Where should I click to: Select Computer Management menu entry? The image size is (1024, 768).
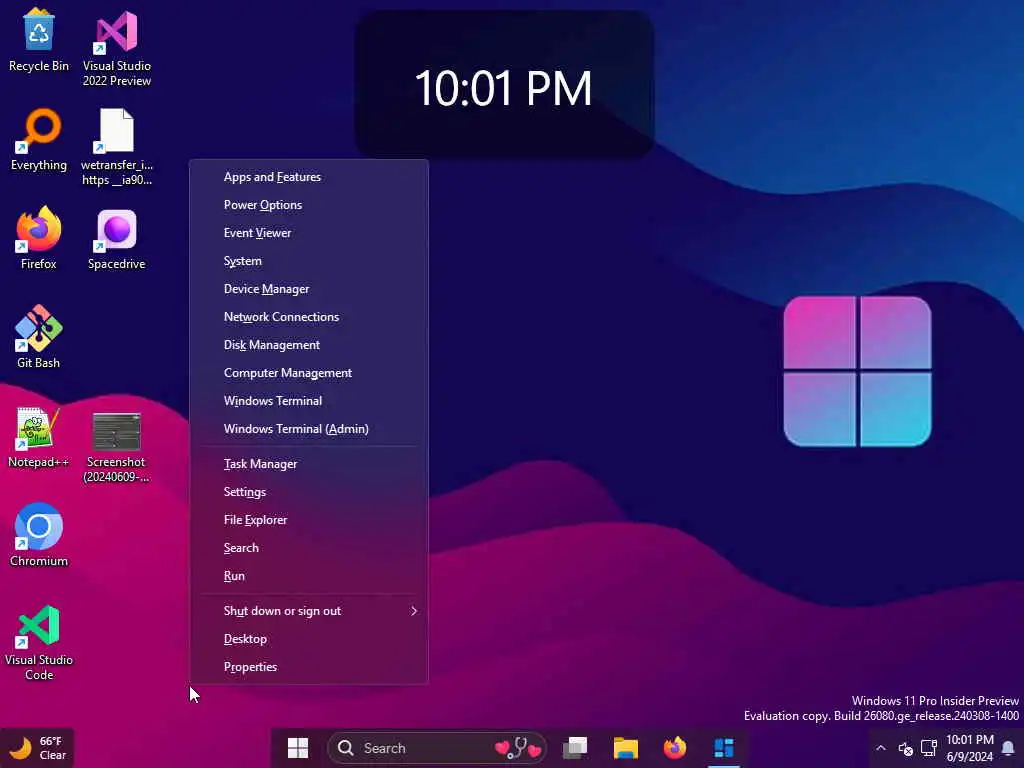[309, 374]
